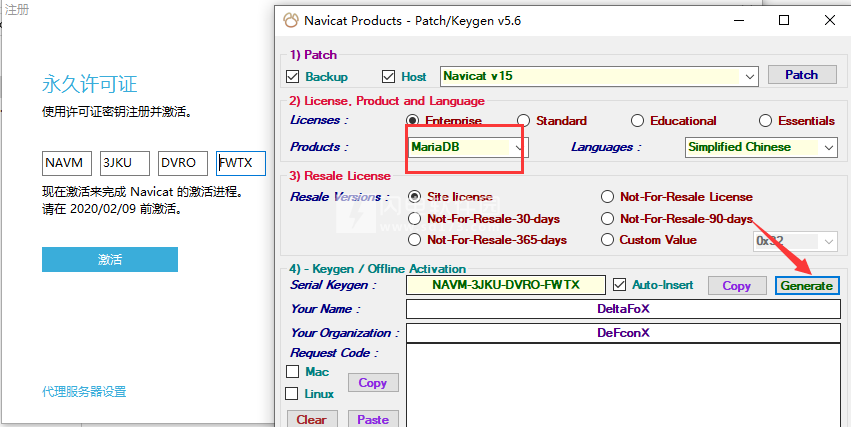Click the Request Code Copy button
This screenshot has height=427, width=851.
coord(373,383)
